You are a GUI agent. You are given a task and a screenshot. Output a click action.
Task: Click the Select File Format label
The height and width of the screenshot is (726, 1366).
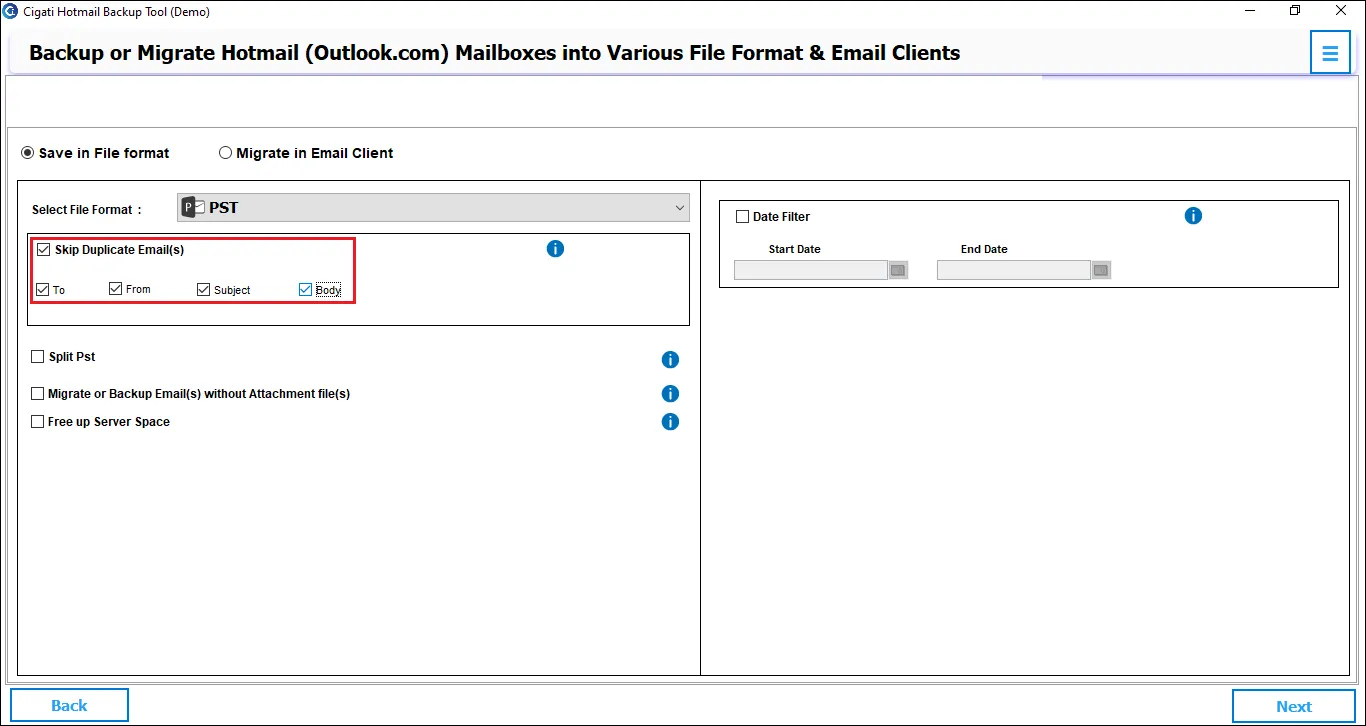pyautogui.click(x=87, y=210)
